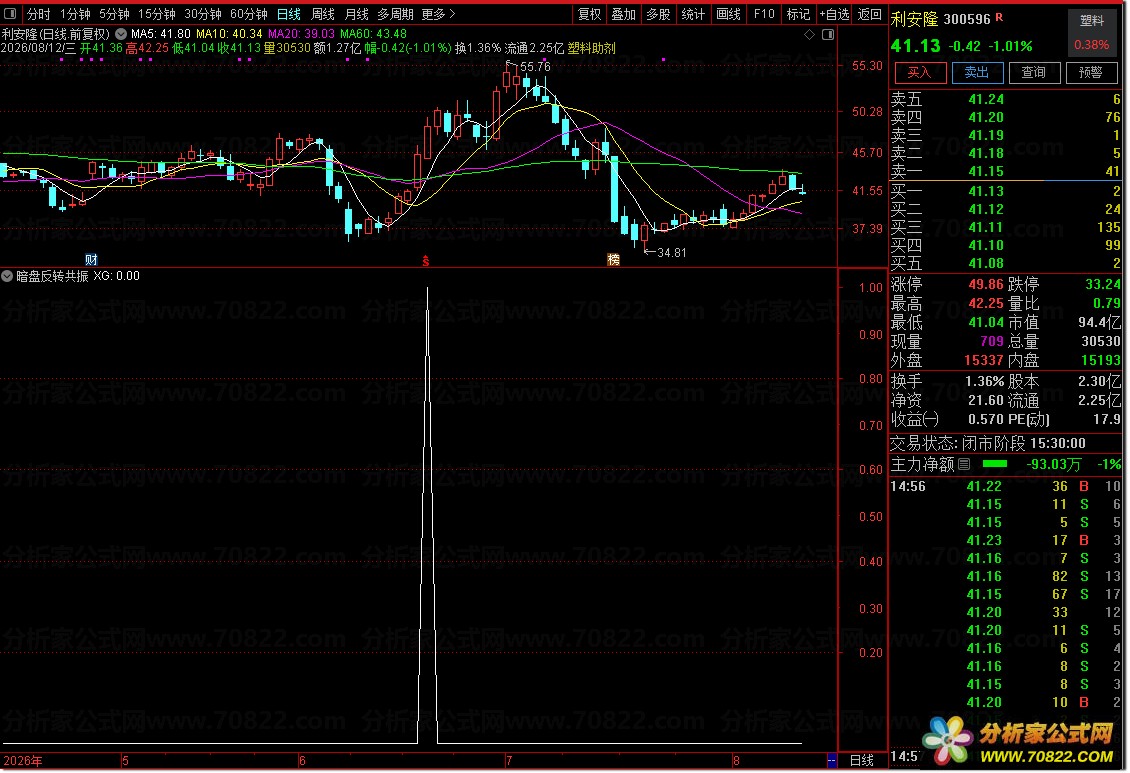Expand the main chart indicator dropdown arrow

coord(121,34)
